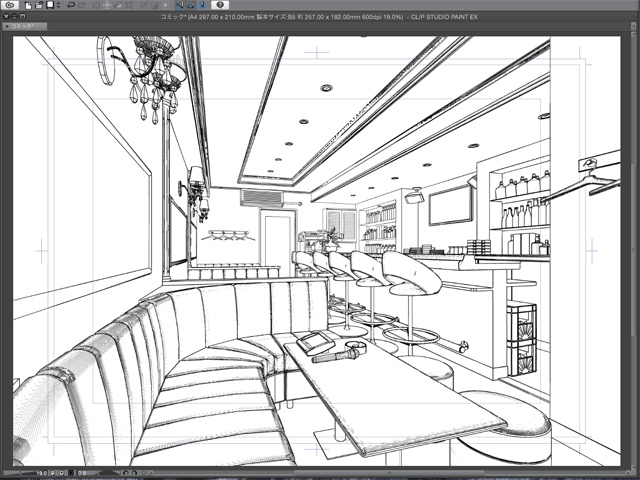Screen dimensions: 640x480
Task: Toggle Snap to Grid
Action: tap(202, 5)
